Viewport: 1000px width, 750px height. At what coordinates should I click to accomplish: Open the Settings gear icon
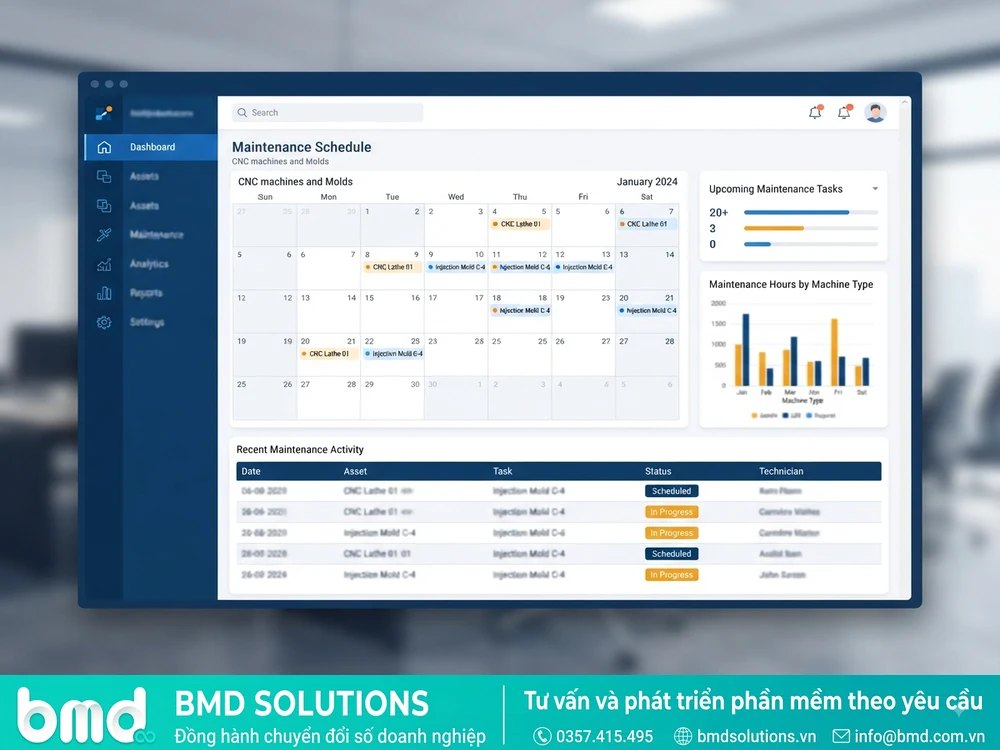click(x=104, y=323)
